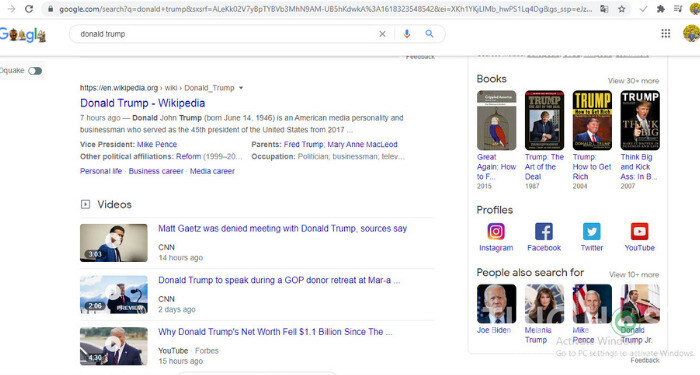Image resolution: width=700 pixels, height=375 pixels.
Task: Open Donald Trump to speak GOP donor link
Action: [x=279, y=280]
